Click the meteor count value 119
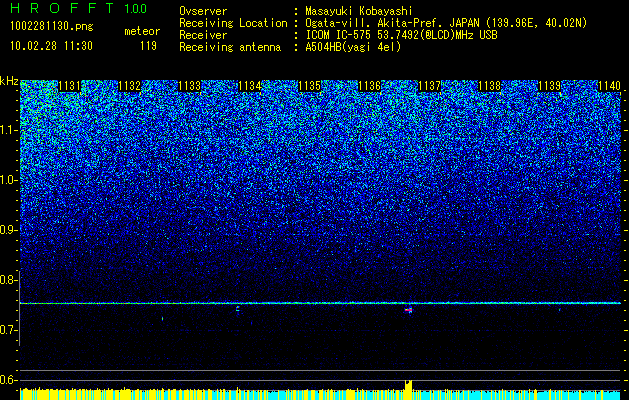The width and height of the screenshot is (629, 400). tap(148, 46)
